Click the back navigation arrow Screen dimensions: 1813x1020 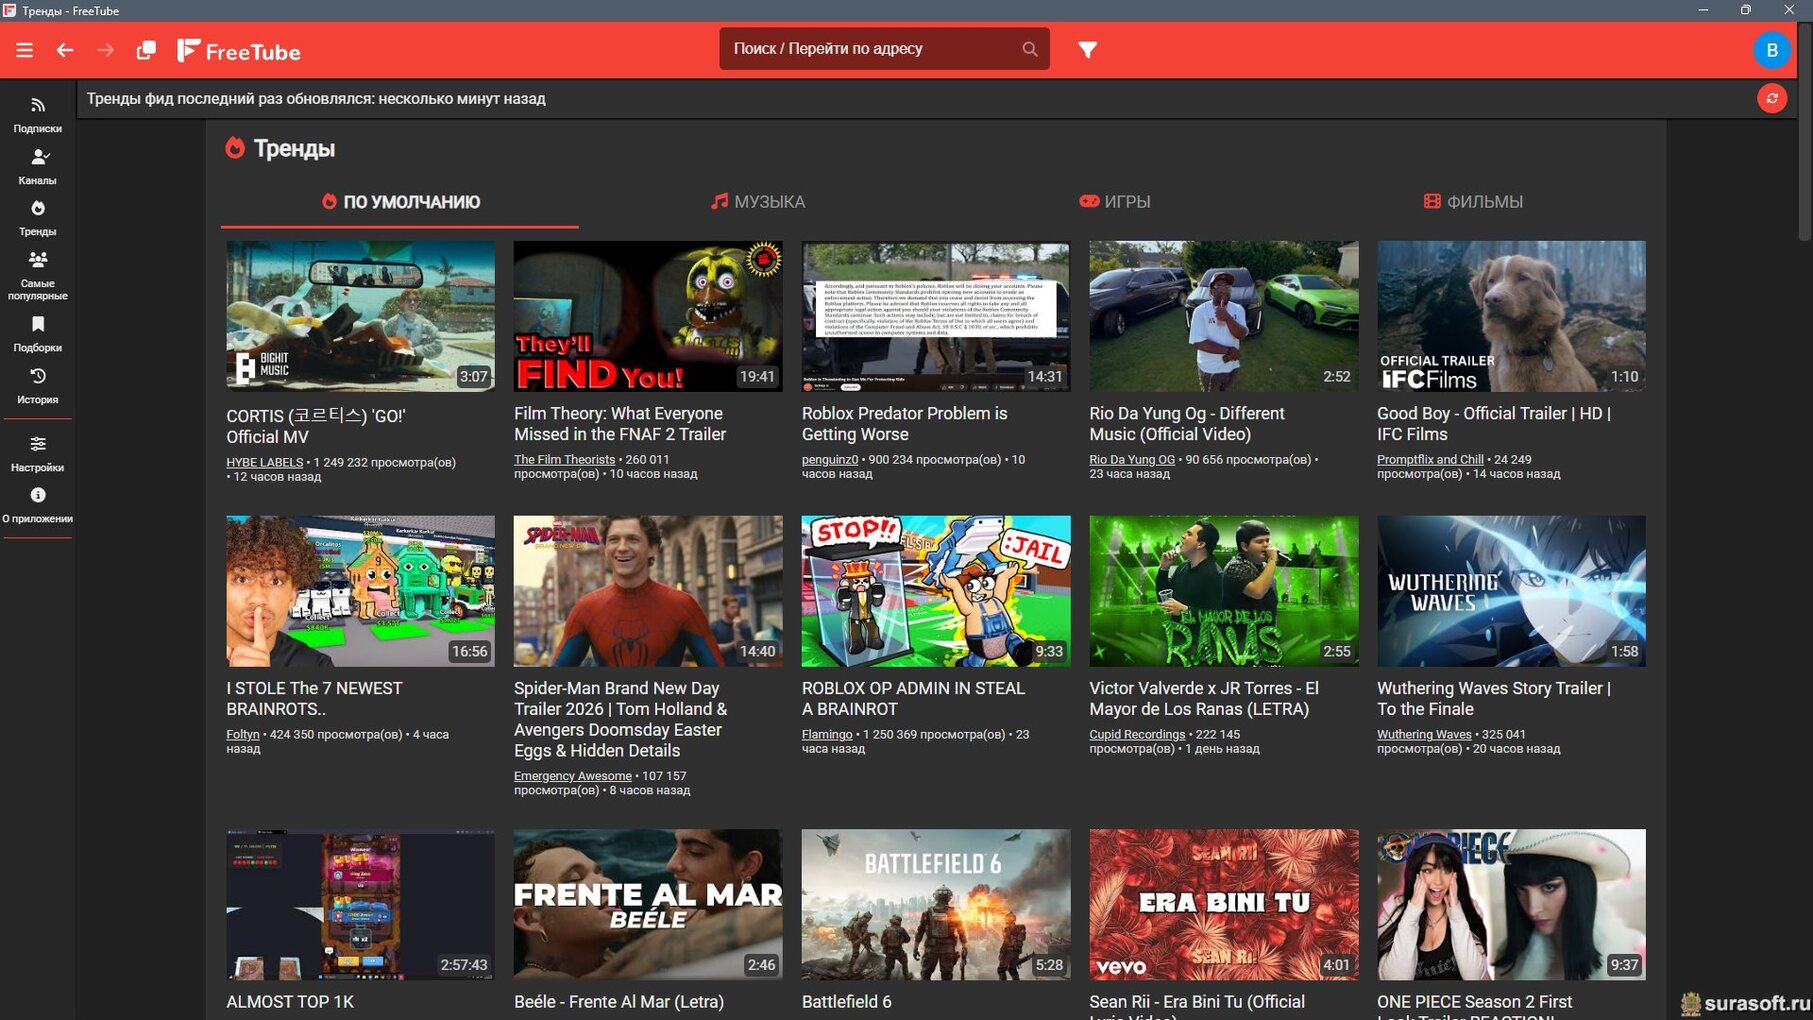click(x=65, y=50)
